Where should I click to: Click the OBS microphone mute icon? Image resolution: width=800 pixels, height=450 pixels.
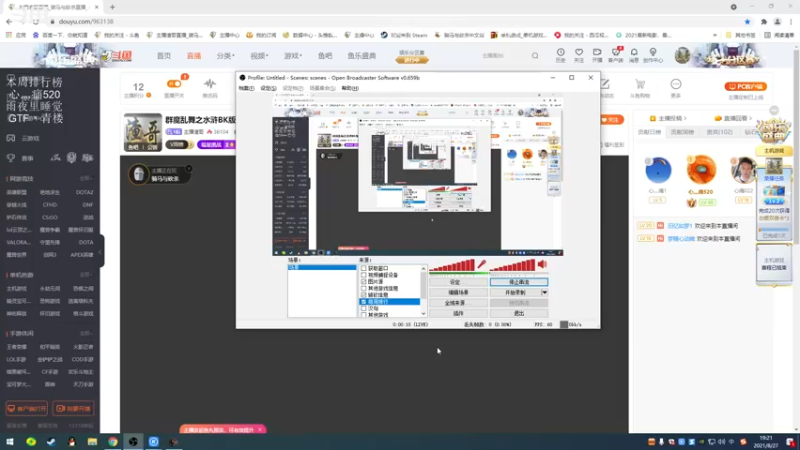point(481,264)
